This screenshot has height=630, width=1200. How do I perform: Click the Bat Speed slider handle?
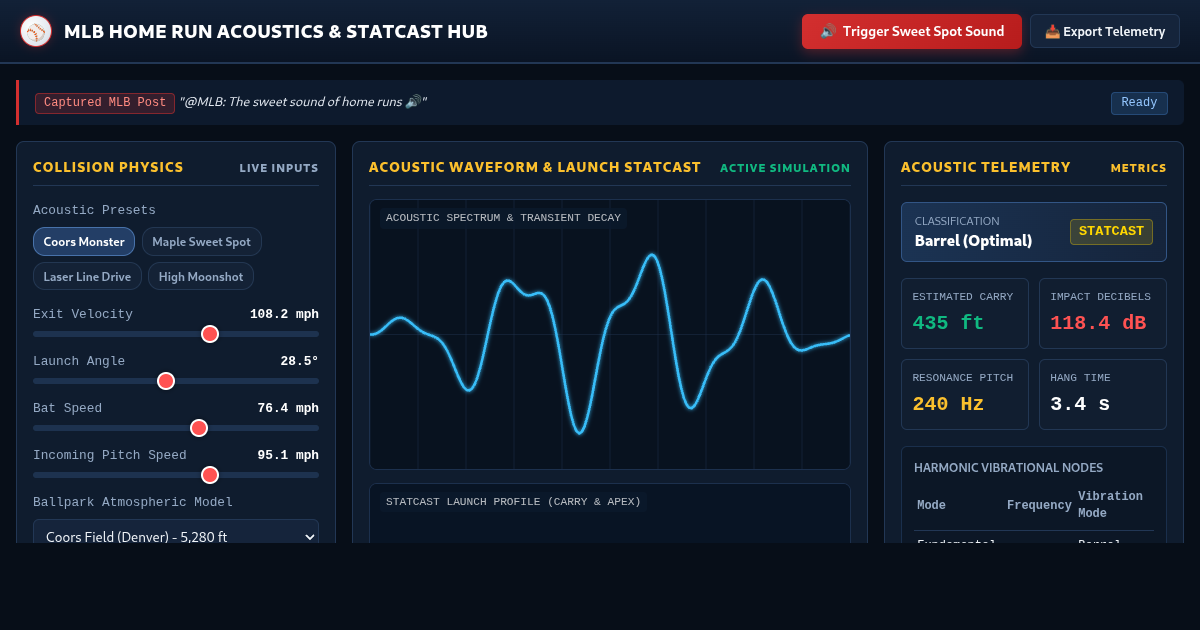[199, 428]
